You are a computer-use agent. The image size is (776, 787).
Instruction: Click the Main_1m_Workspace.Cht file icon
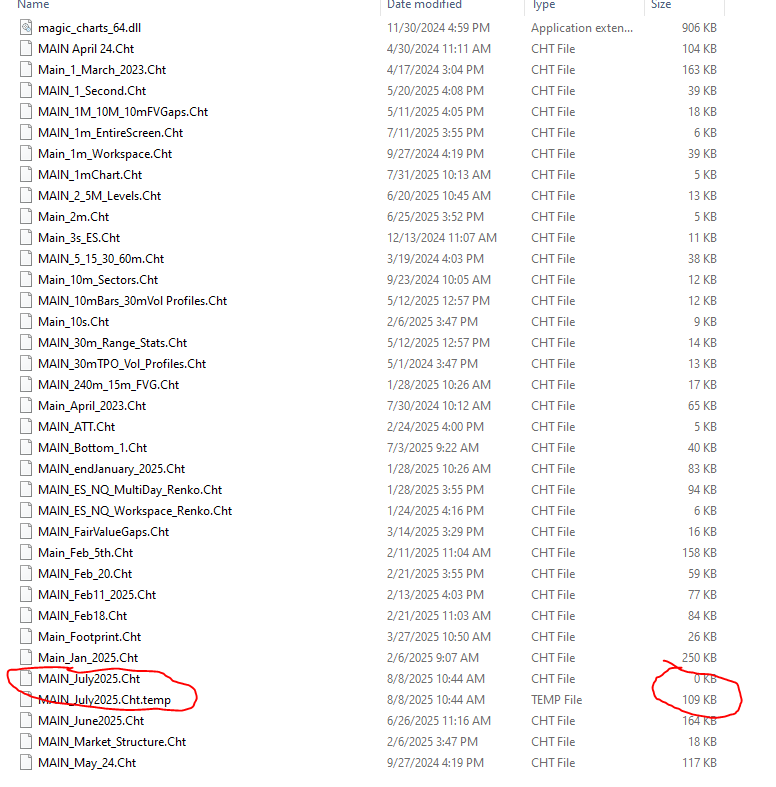tap(26, 154)
